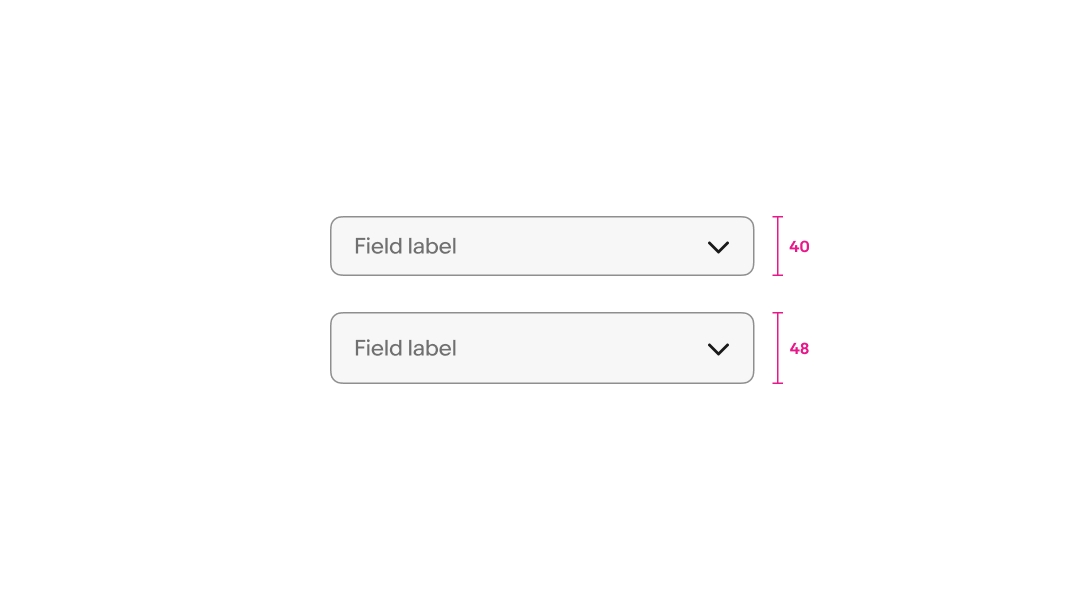The height and width of the screenshot is (600, 1083).
Task: Open the shorter select field
Action: [x=542, y=246]
